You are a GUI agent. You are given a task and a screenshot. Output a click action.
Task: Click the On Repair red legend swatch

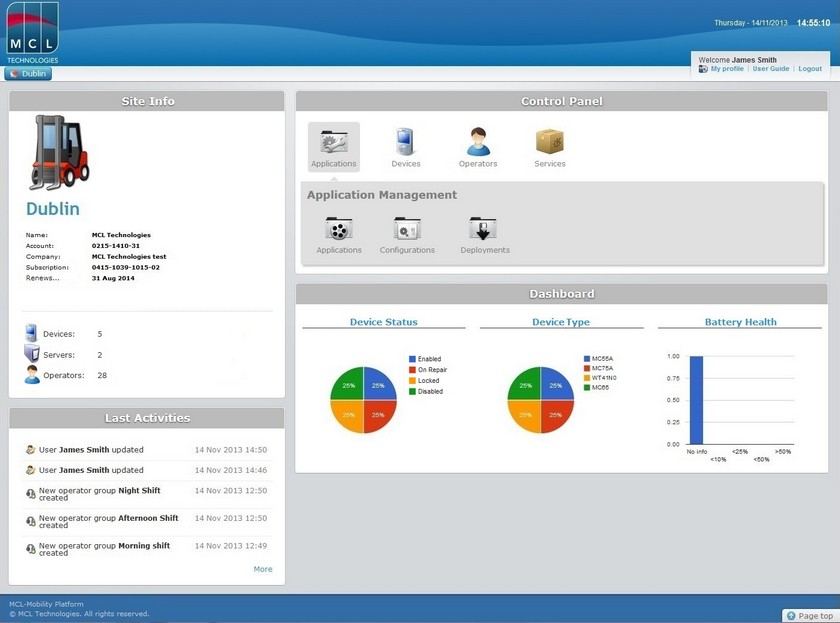pyautogui.click(x=412, y=370)
